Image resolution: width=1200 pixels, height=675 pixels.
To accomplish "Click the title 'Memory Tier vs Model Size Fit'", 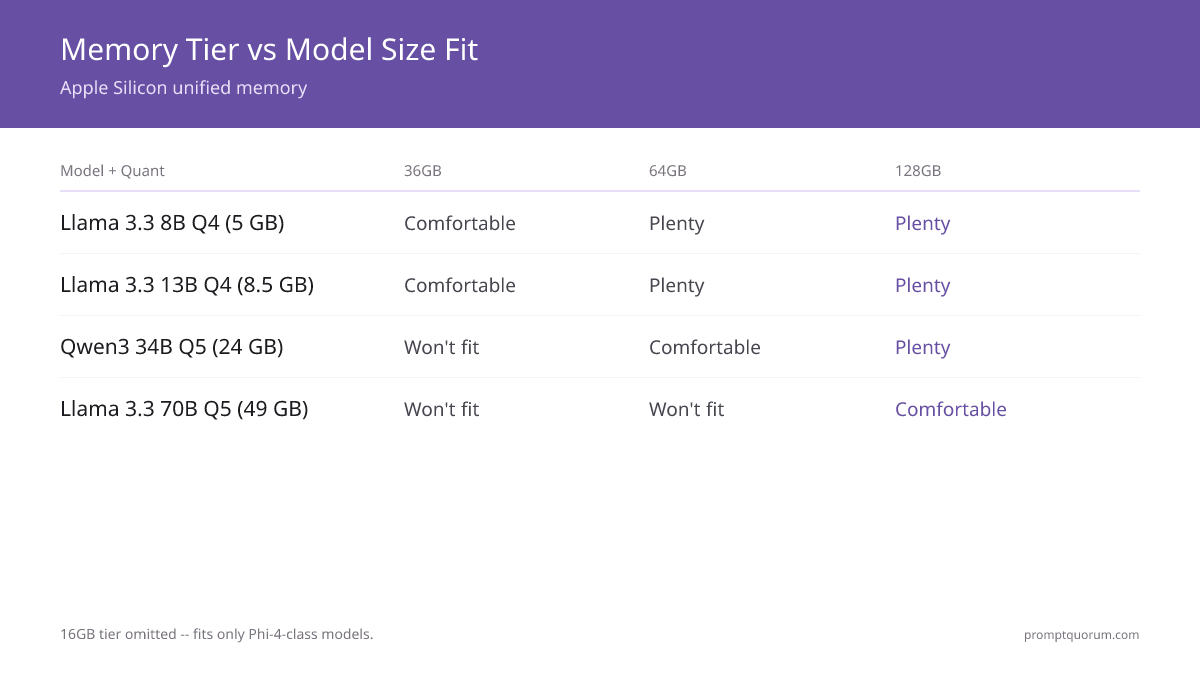I will 269,49.
